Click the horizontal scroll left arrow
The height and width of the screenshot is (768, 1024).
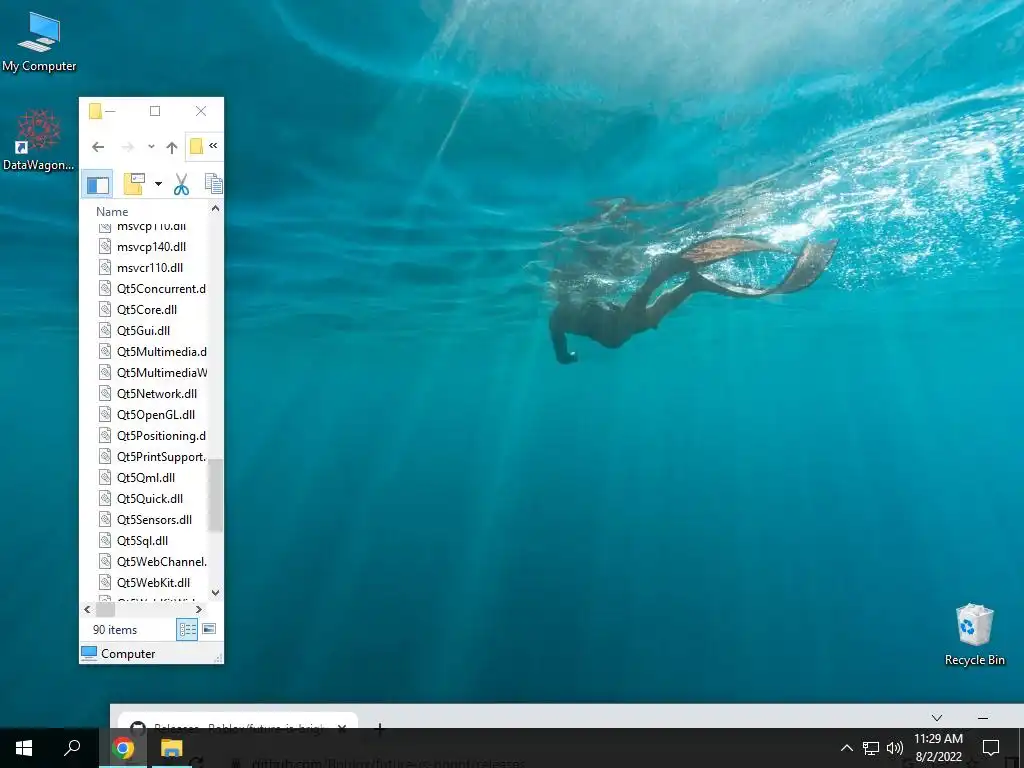(88, 609)
